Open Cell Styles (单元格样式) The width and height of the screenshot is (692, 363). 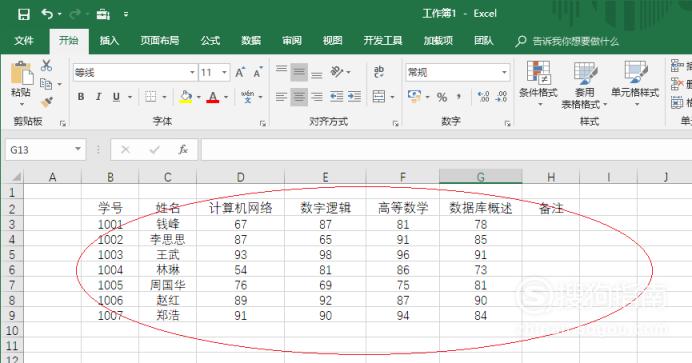(x=635, y=85)
